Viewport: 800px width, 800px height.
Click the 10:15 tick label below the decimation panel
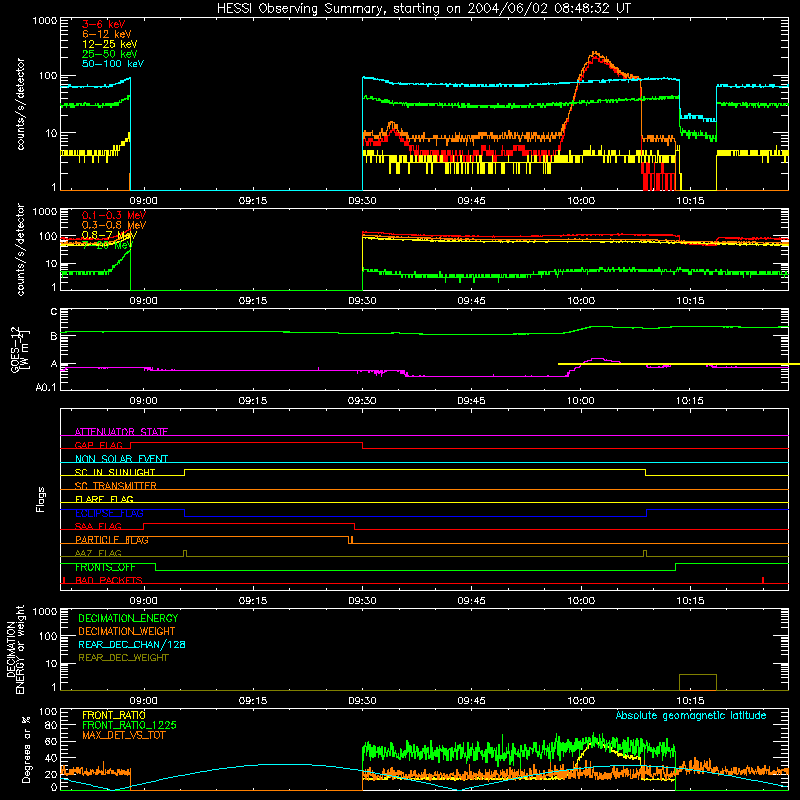click(690, 701)
